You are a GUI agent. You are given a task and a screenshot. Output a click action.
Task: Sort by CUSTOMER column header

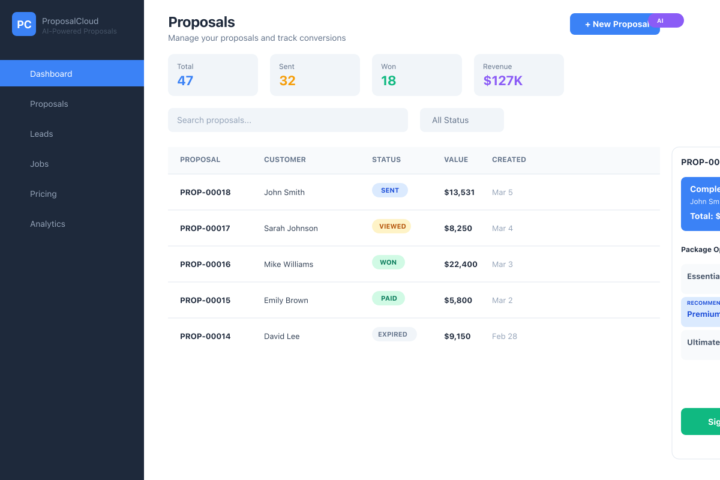[x=285, y=159]
